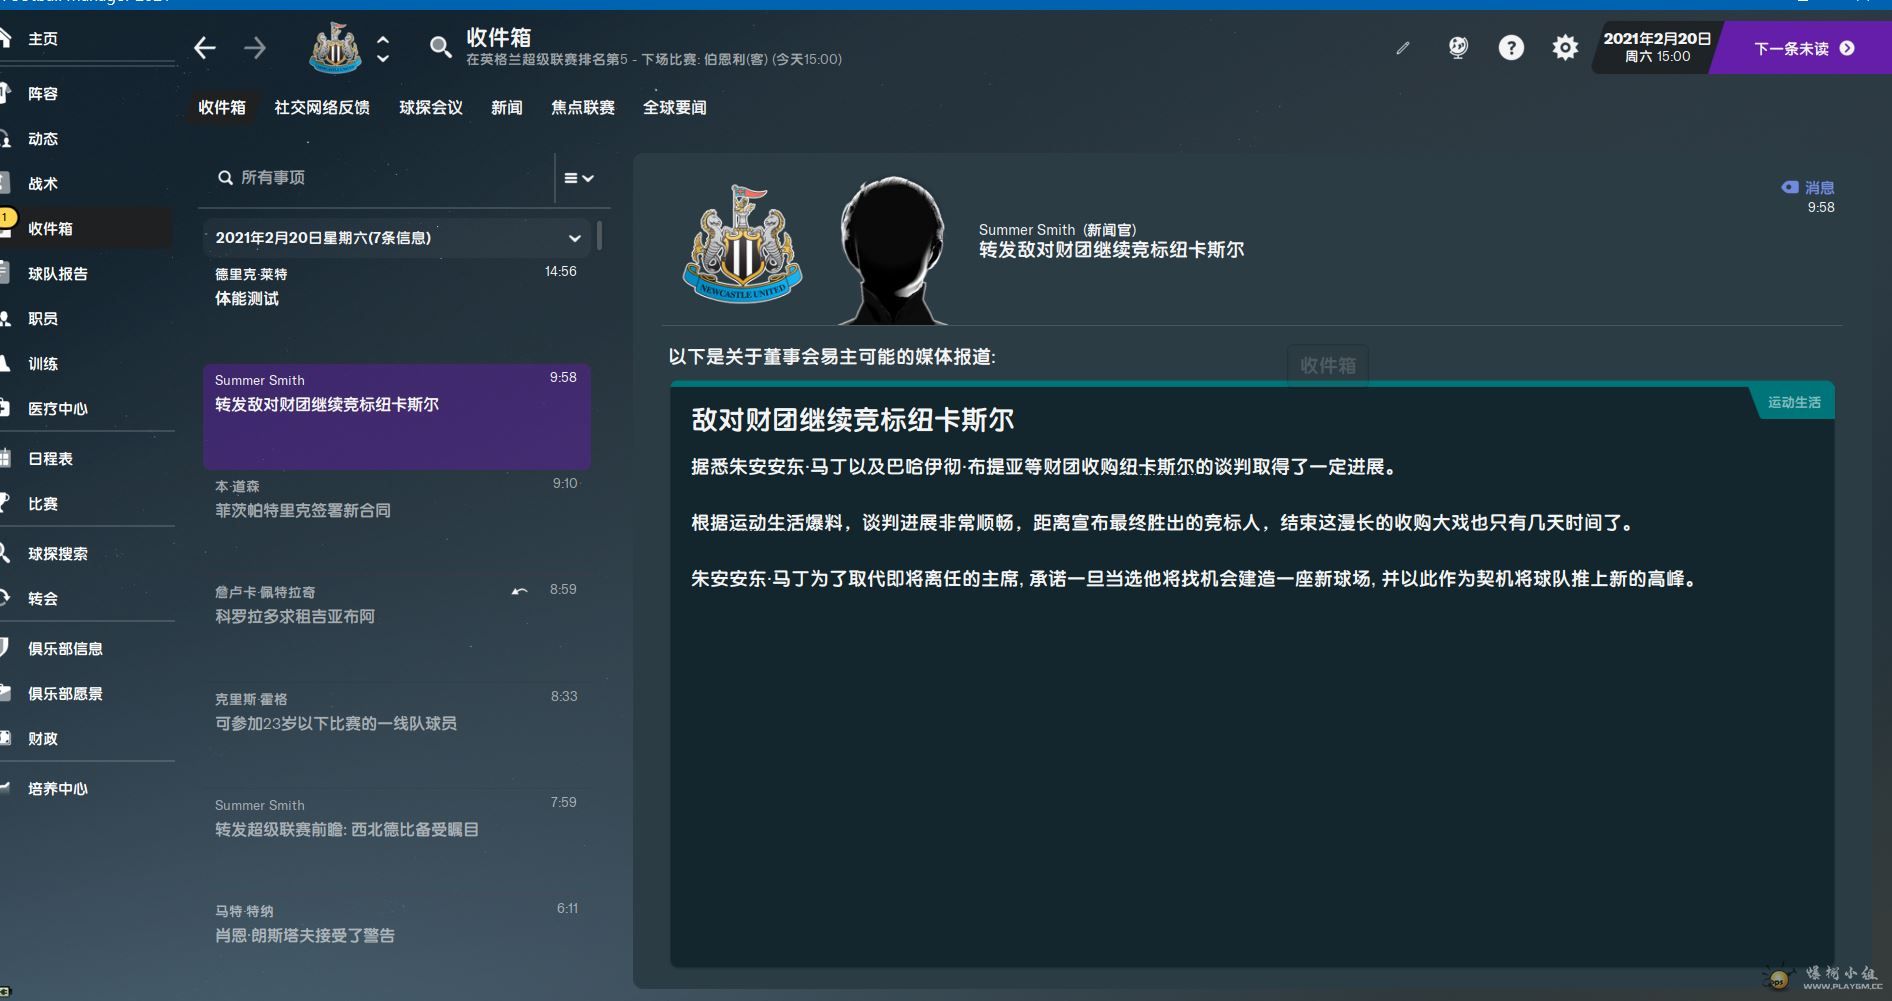This screenshot has height=1001, width=1892.
Task: Open the 战术 sidebar menu item
Action: 43,184
